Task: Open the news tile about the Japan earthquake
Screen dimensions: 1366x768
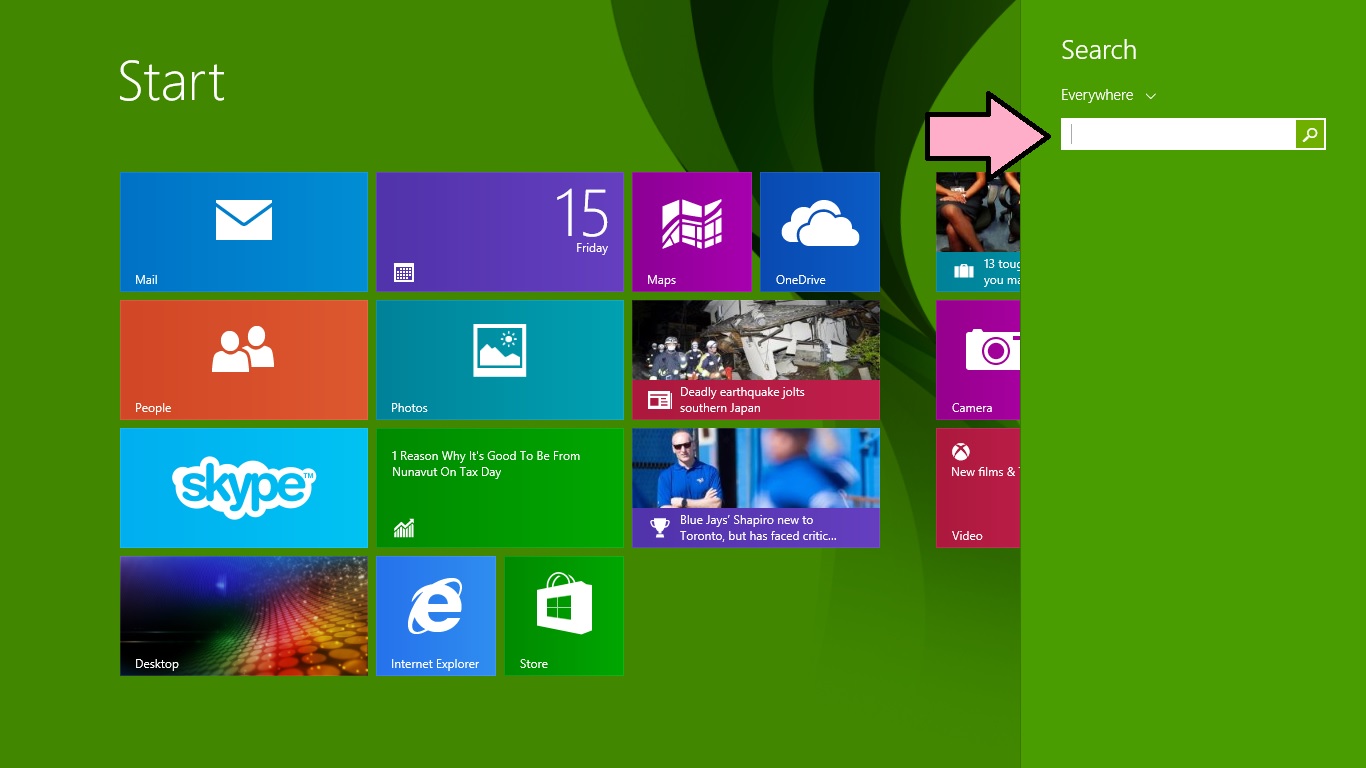Action: click(756, 360)
